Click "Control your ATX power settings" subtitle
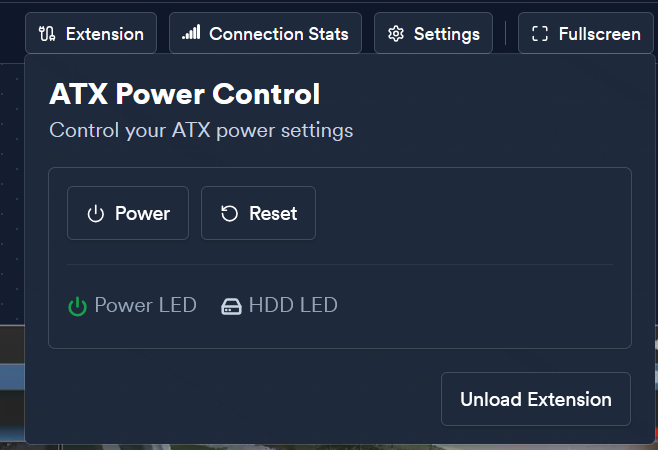The height and width of the screenshot is (450, 658). coord(201,130)
